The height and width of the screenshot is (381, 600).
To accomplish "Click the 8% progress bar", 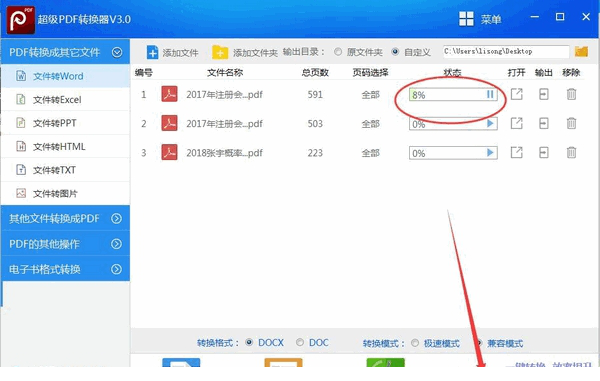I will (x=453, y=94).
